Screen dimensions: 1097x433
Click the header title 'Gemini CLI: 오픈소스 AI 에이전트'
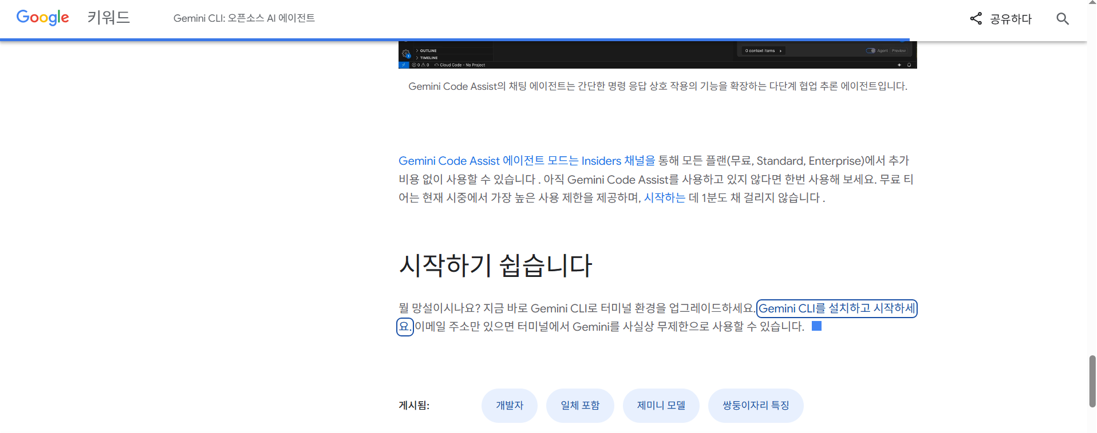point(244,18)
